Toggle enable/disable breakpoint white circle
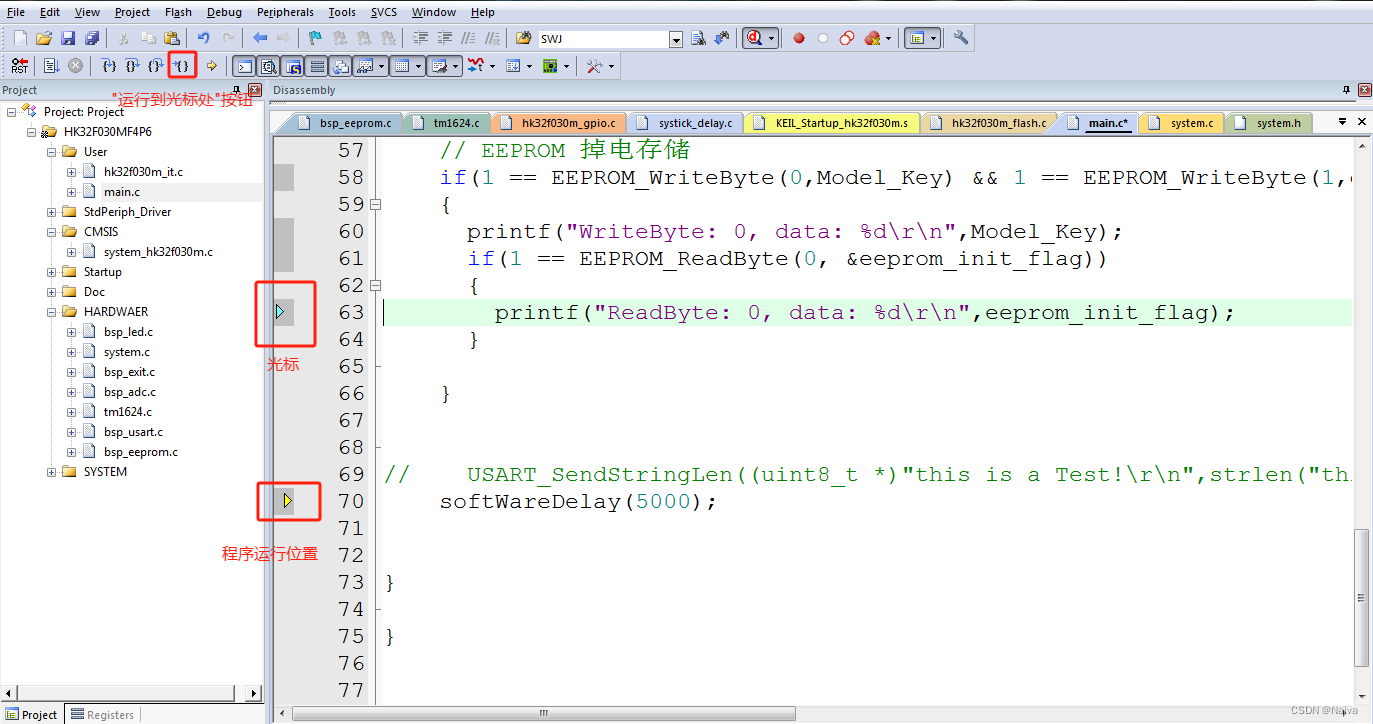 coord(823,38)
